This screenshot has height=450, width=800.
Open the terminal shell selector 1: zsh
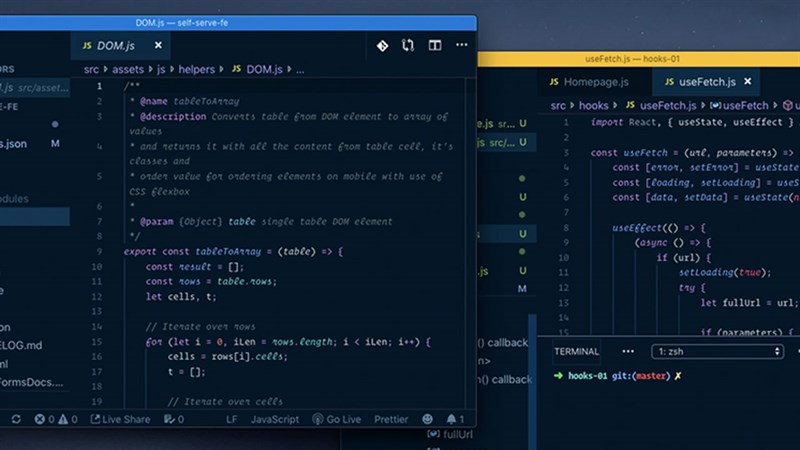pyautogui.click(x=718, y=351)
